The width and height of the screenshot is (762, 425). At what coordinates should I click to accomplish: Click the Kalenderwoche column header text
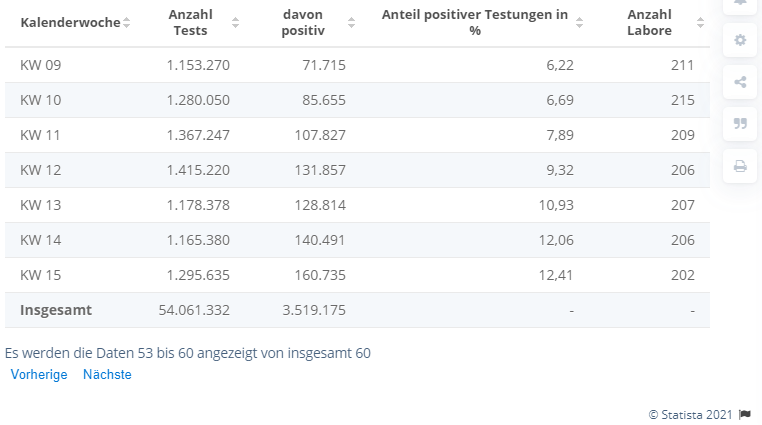(70, 22)
